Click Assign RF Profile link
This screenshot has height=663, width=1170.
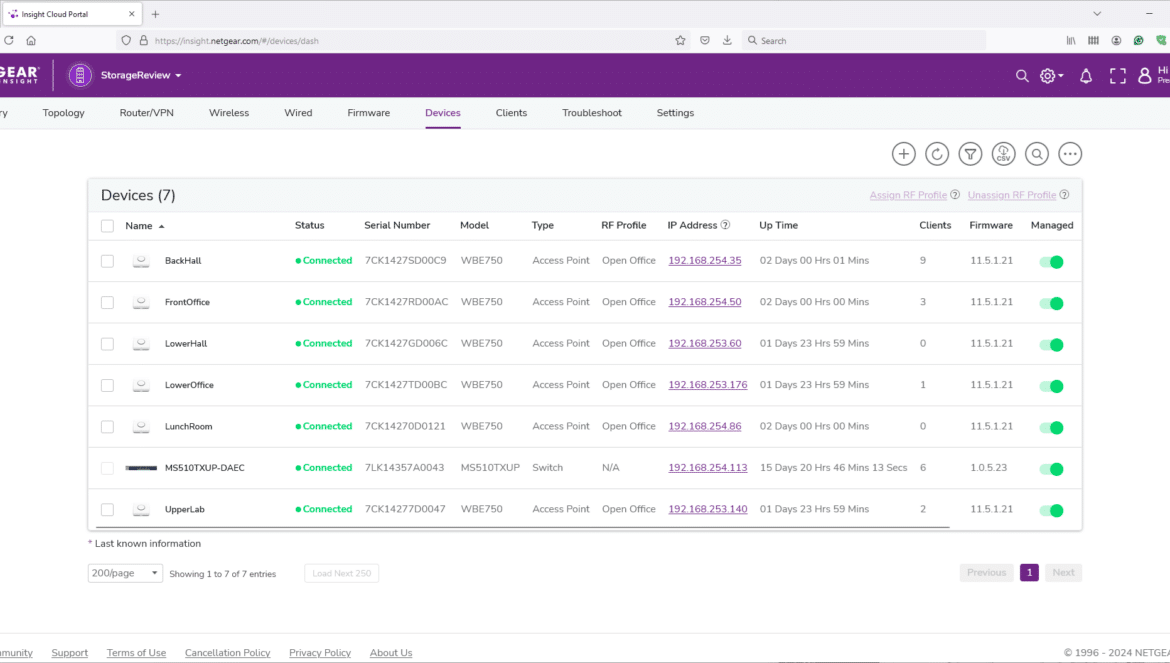click(x=908, y=195)
